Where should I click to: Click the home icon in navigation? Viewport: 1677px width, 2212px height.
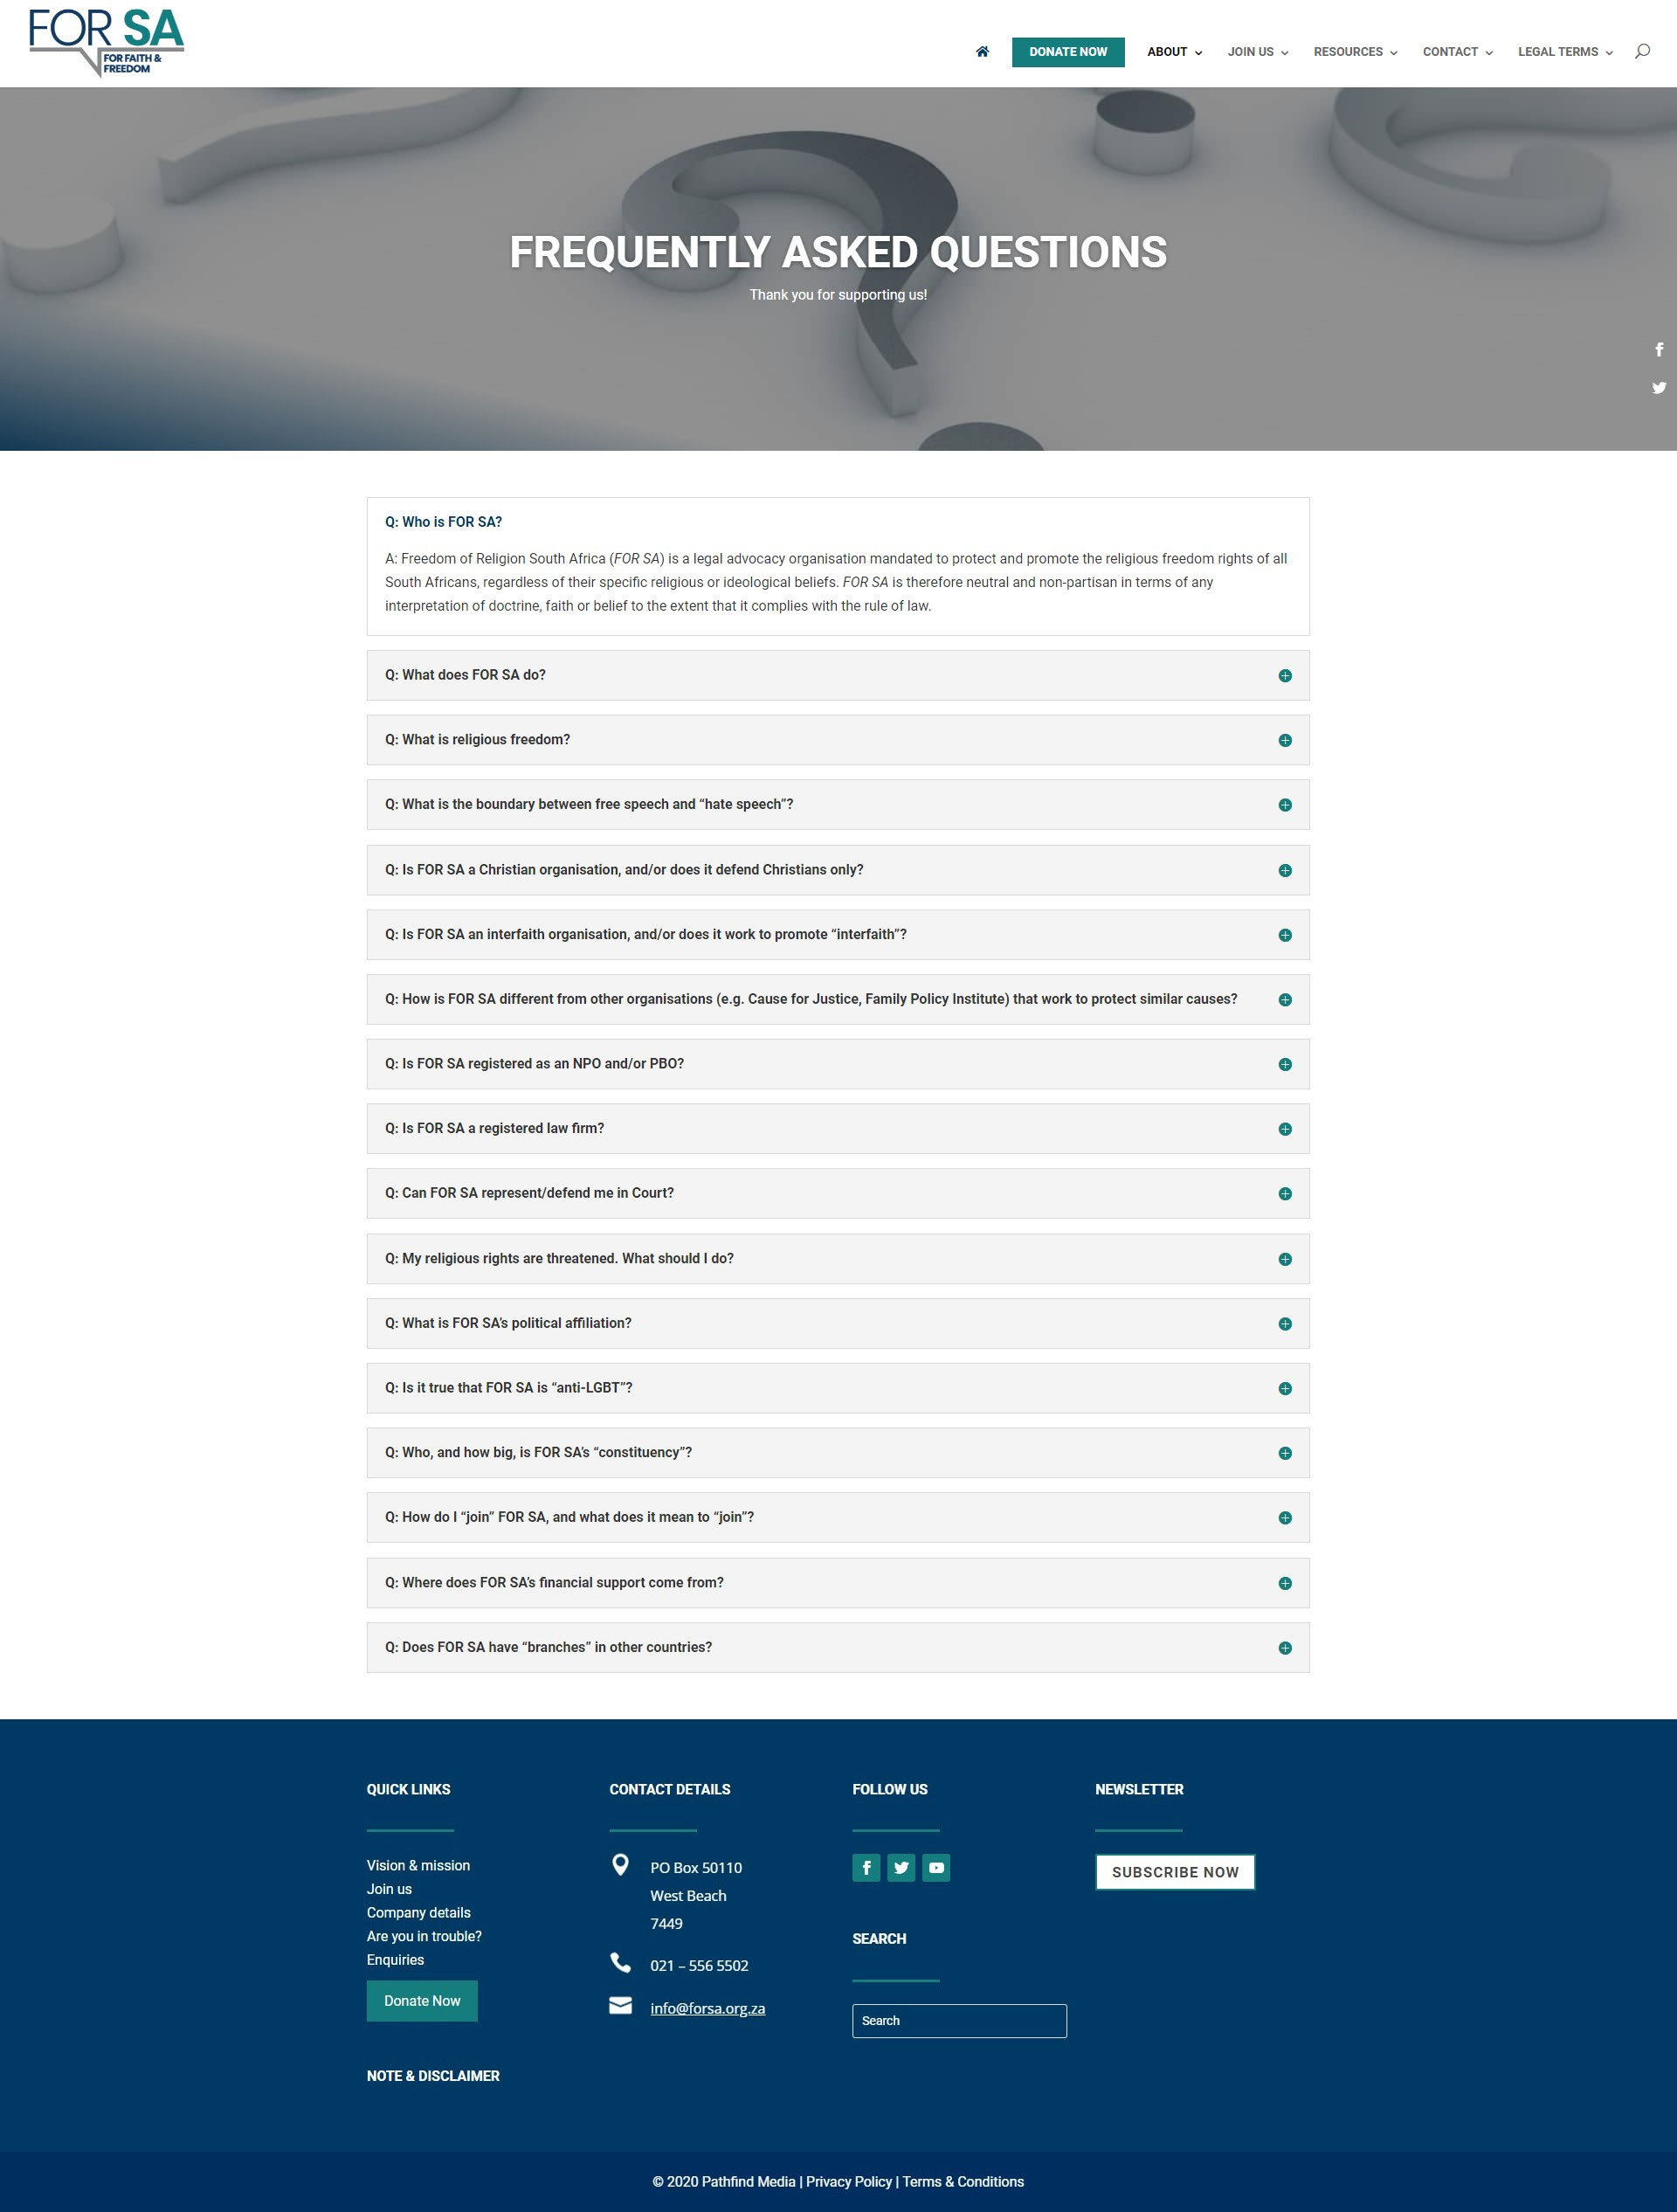point(982,52)
